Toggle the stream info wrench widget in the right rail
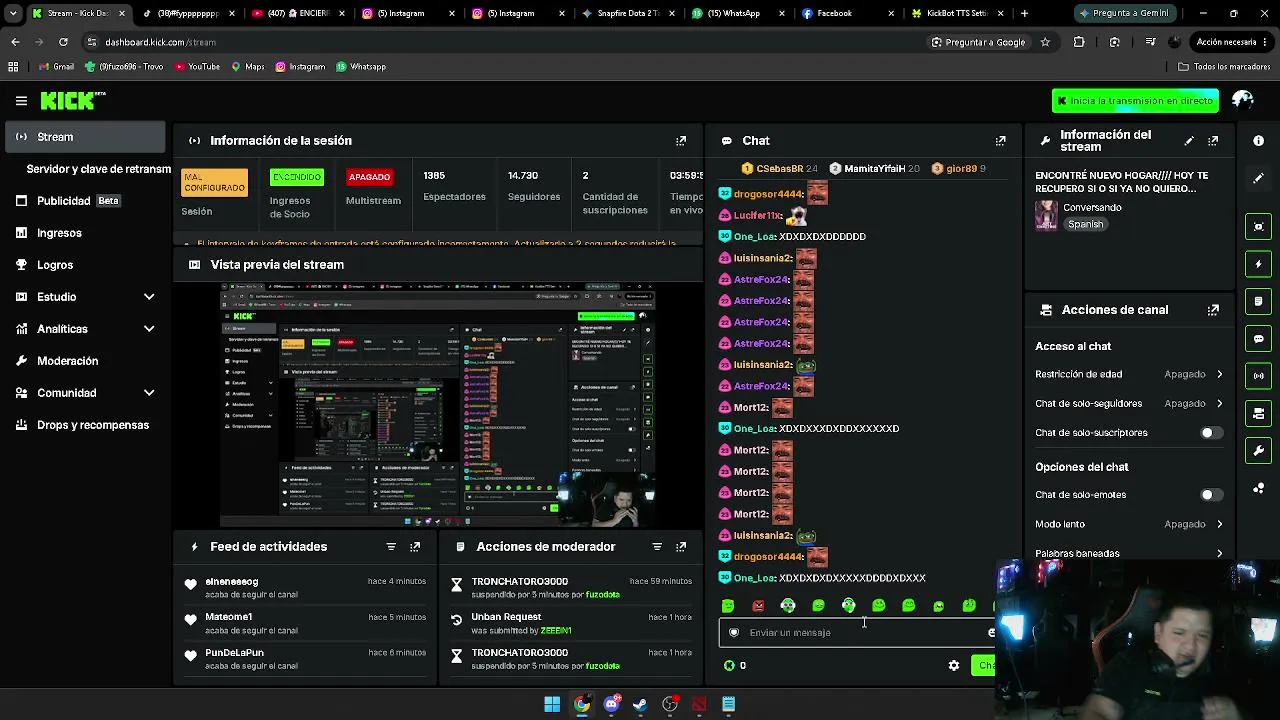This screenshot has width=1280, height=720. coord(1259,451)
